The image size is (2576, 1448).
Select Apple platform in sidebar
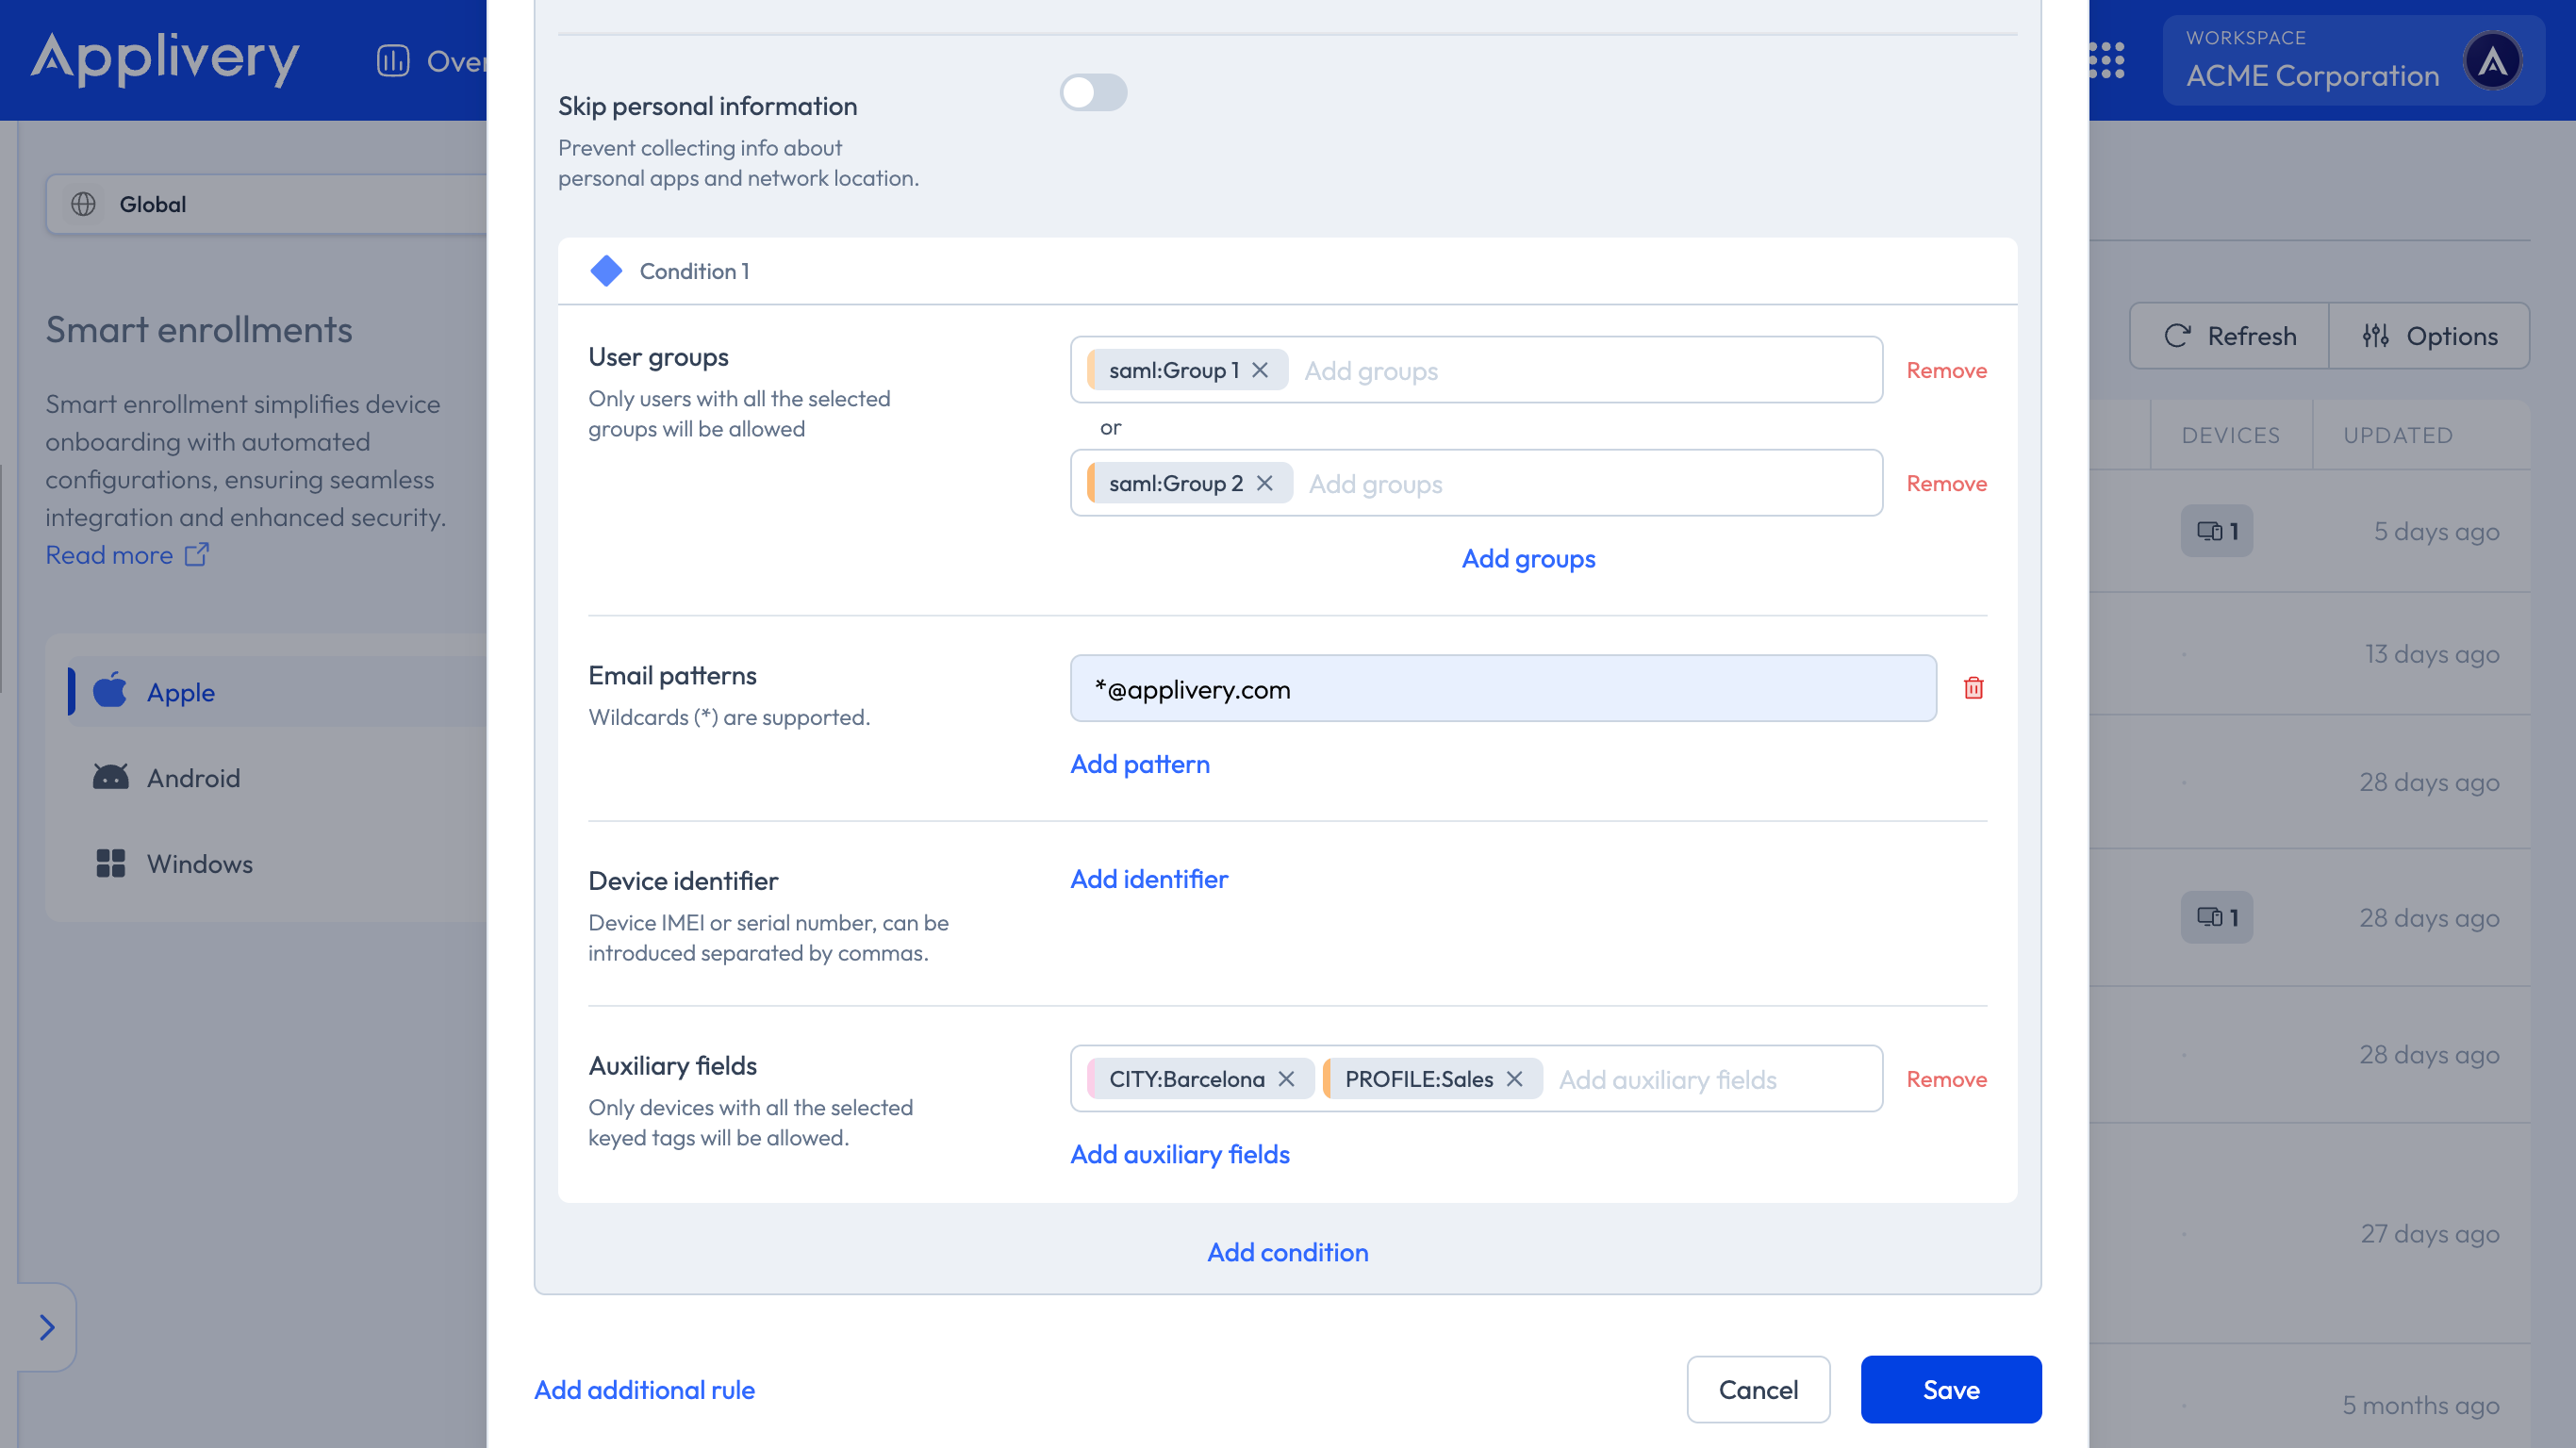click(x=180, y=692)
